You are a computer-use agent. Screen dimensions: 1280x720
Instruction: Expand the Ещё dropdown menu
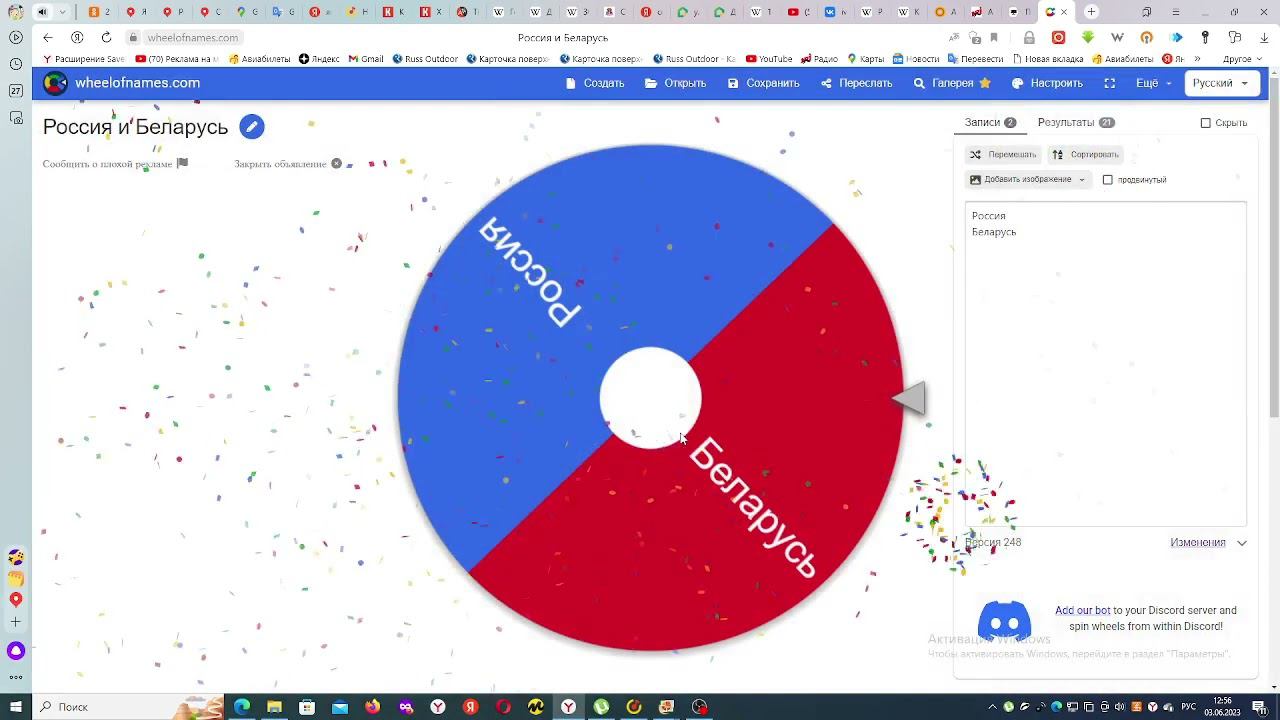1153,83
